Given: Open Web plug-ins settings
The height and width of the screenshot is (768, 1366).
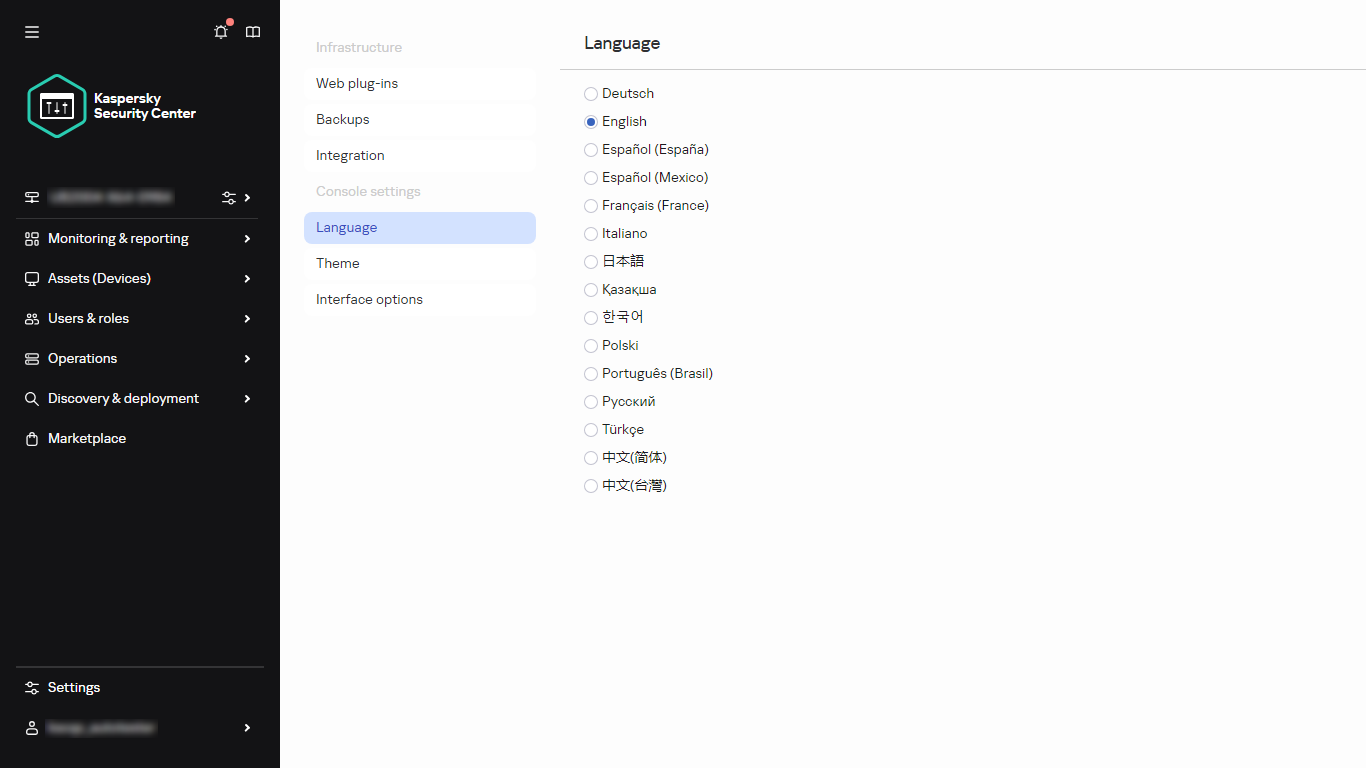Looking at the screenshot, I should (357, 83).
